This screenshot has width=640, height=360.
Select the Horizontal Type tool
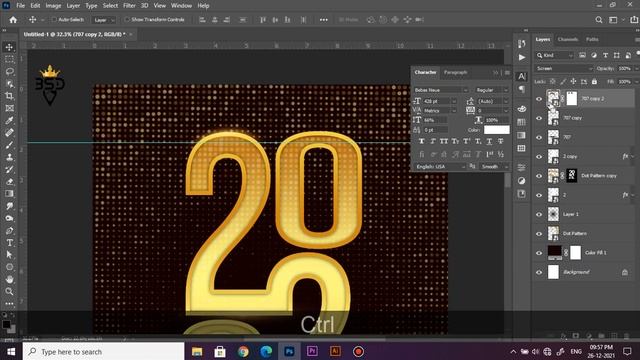click(9, 243)
